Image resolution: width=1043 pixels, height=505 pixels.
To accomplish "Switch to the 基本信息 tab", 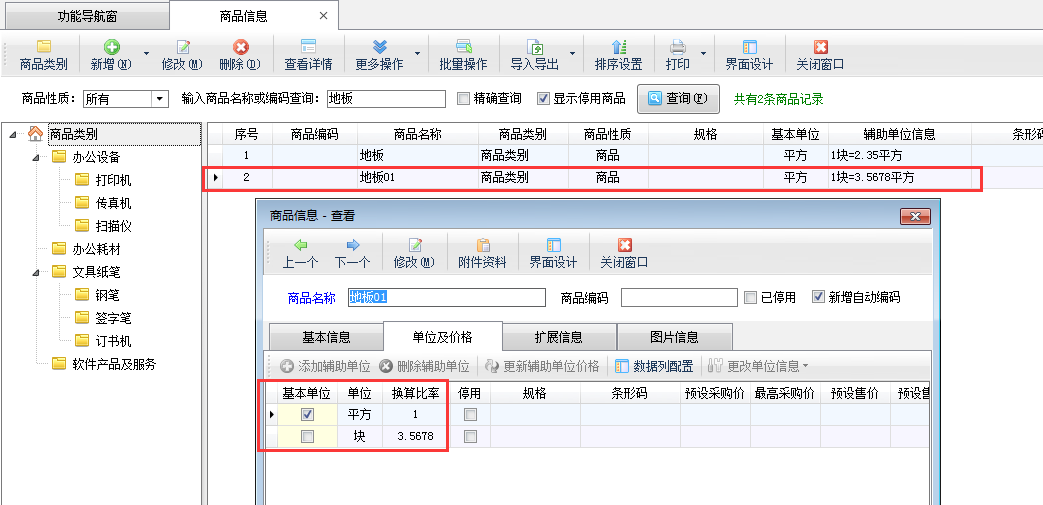I will click(326, 337).
